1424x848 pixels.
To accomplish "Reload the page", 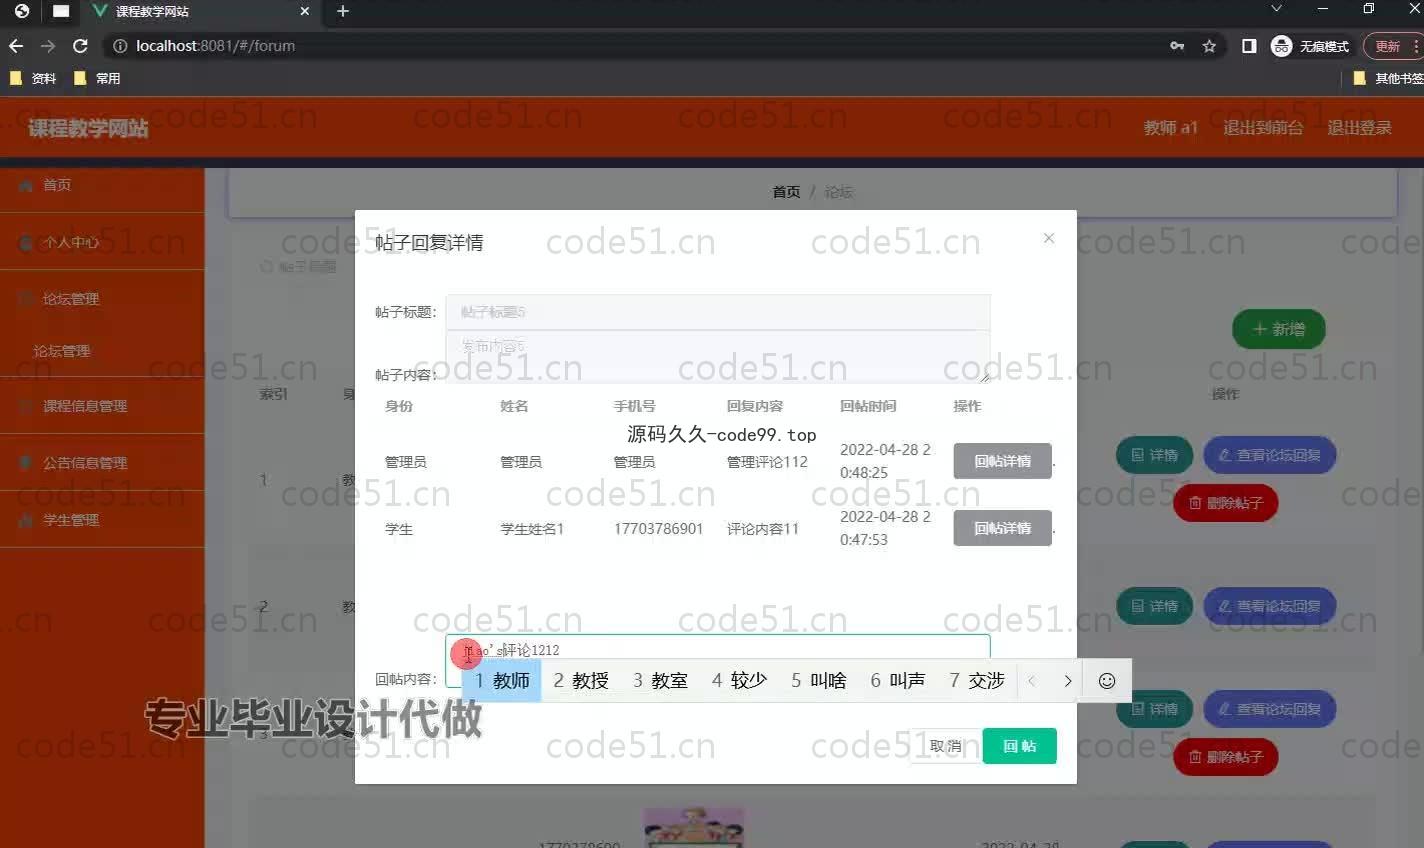I will pos(81,46).
